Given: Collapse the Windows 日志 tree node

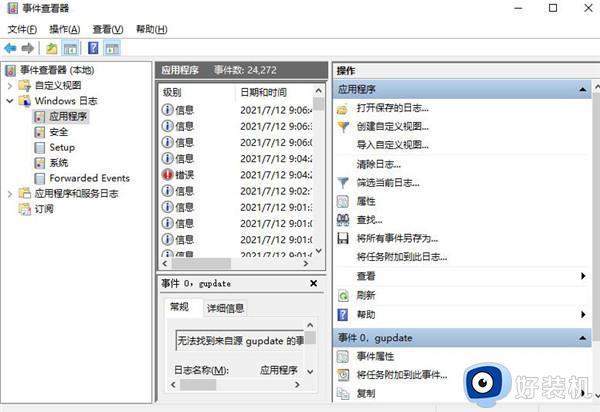Looking at the screenshot, I should pyautogui.click(x=10, y=101).
